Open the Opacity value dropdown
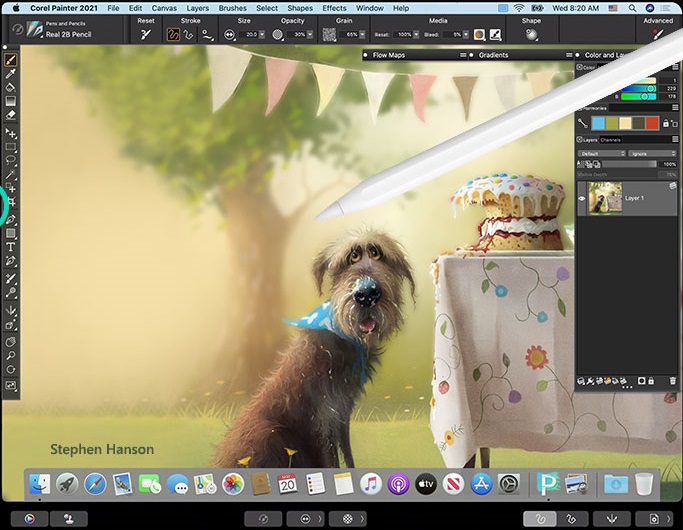Screen dimensions: 683x530 tap(310, 34)
